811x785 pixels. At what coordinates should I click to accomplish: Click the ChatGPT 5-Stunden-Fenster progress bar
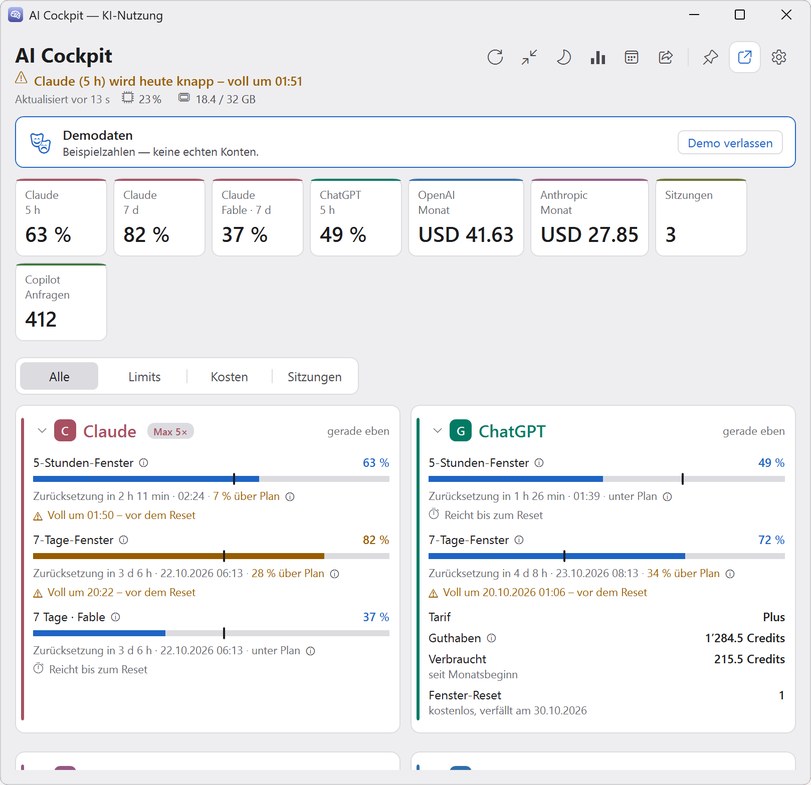(x=607, y=479)
